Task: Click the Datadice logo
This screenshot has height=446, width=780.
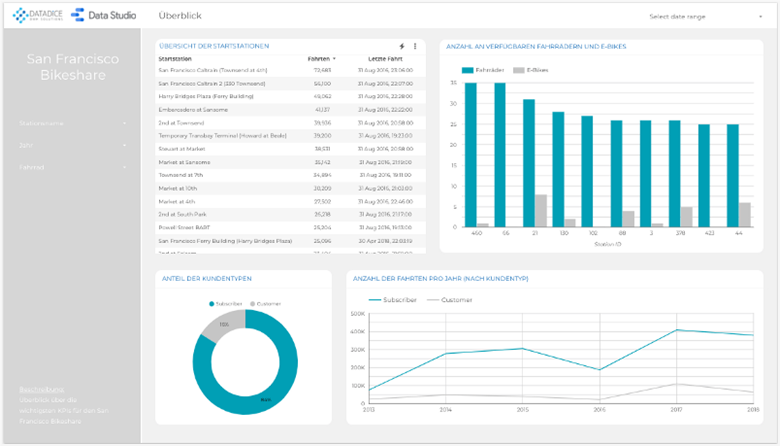Action: 38,16
